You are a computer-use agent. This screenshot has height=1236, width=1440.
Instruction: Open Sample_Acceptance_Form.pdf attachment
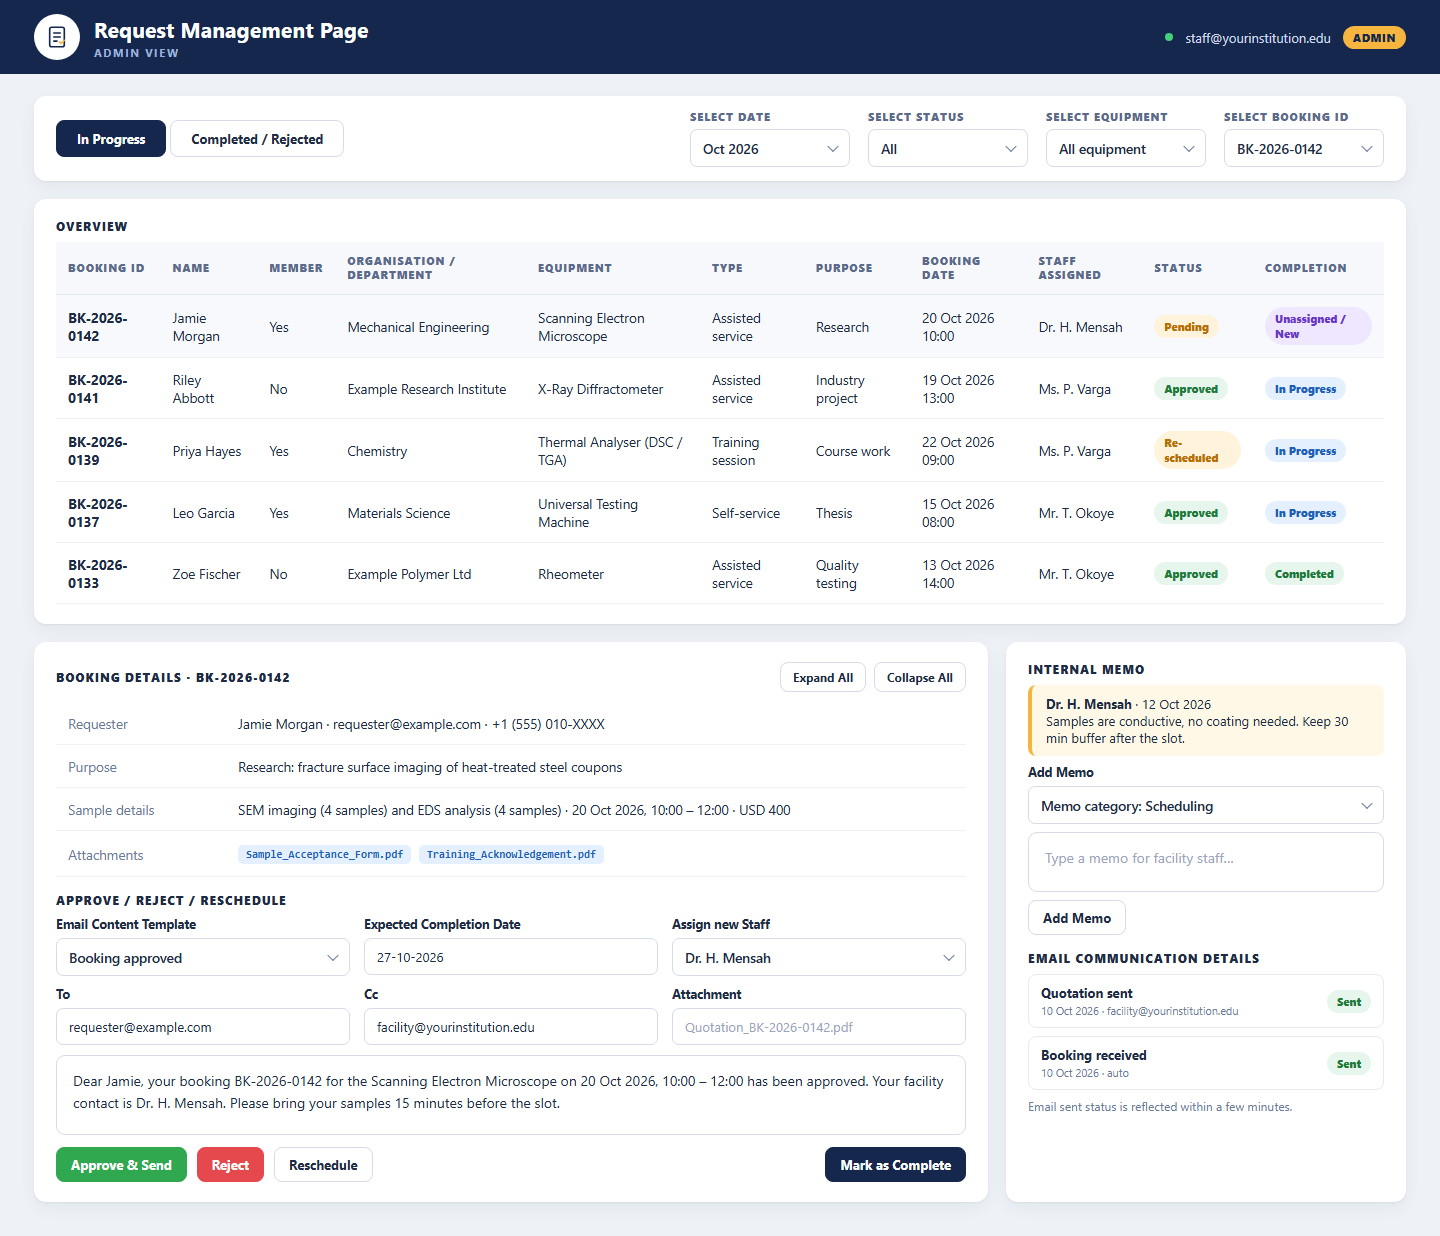tap(324, 854)
